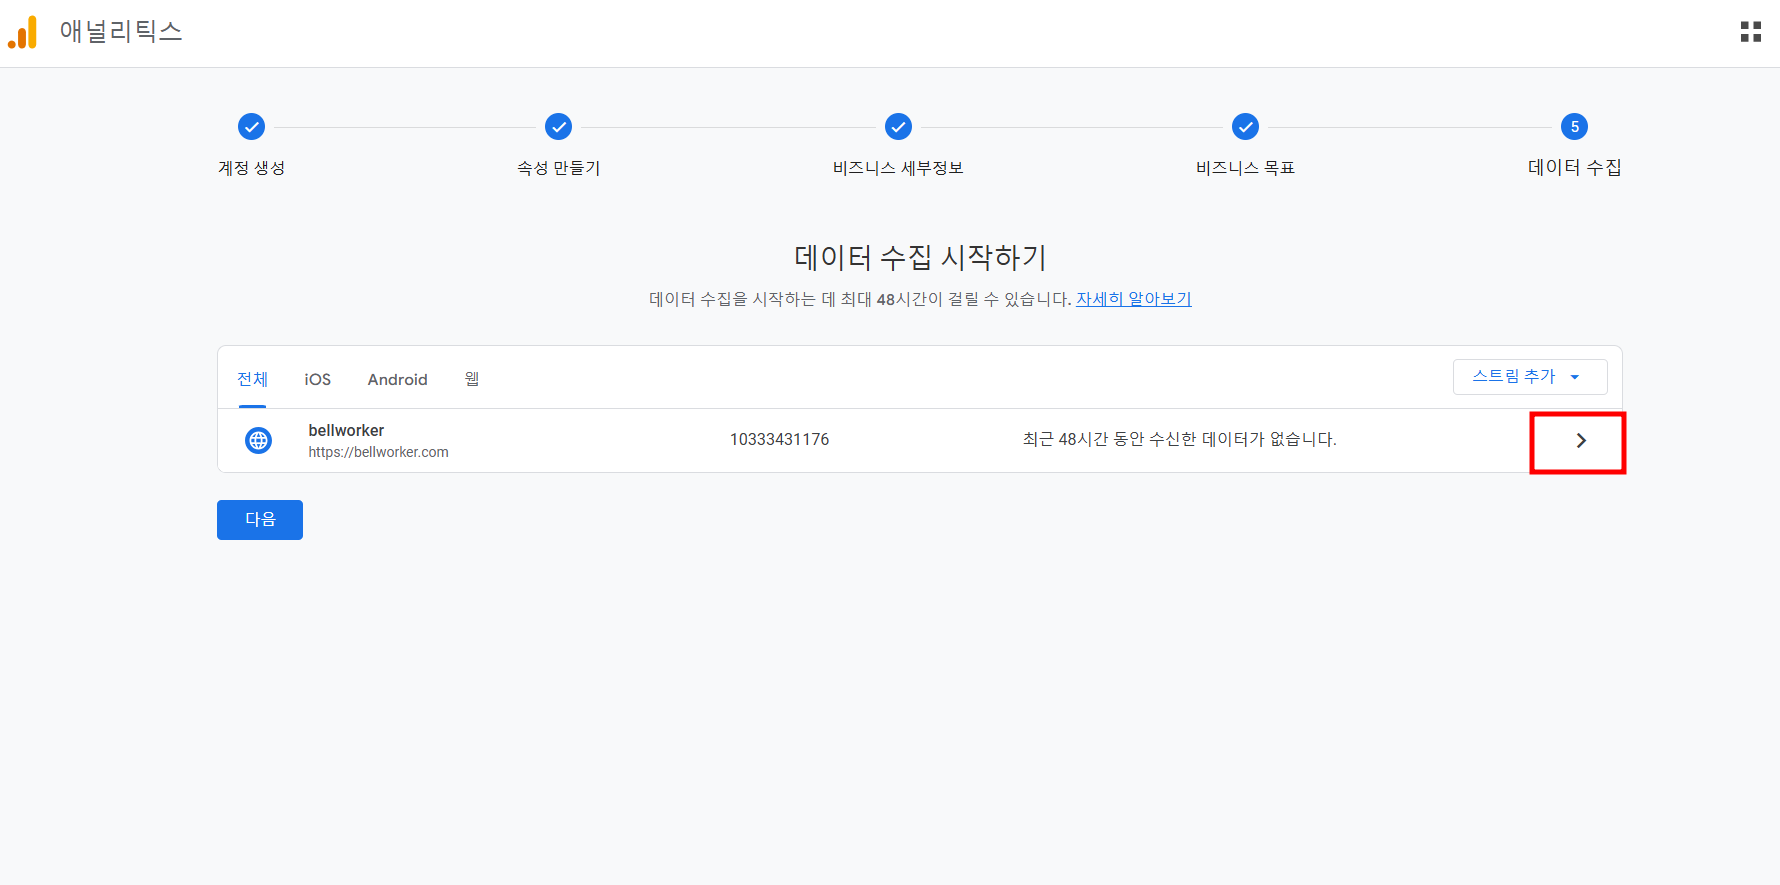Click the 다음 button
The image size is (1780, 885).
coord(260,520)
